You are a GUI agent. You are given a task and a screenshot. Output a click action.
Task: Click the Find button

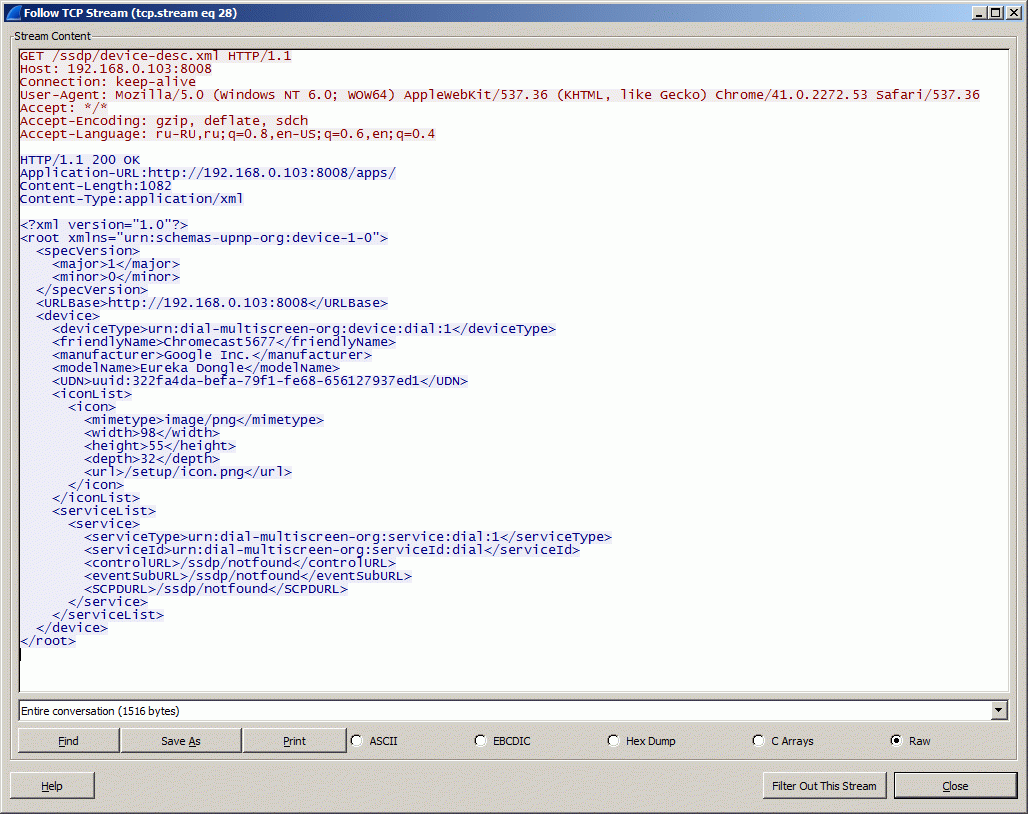pyautogui.click(x=68, y=741)
